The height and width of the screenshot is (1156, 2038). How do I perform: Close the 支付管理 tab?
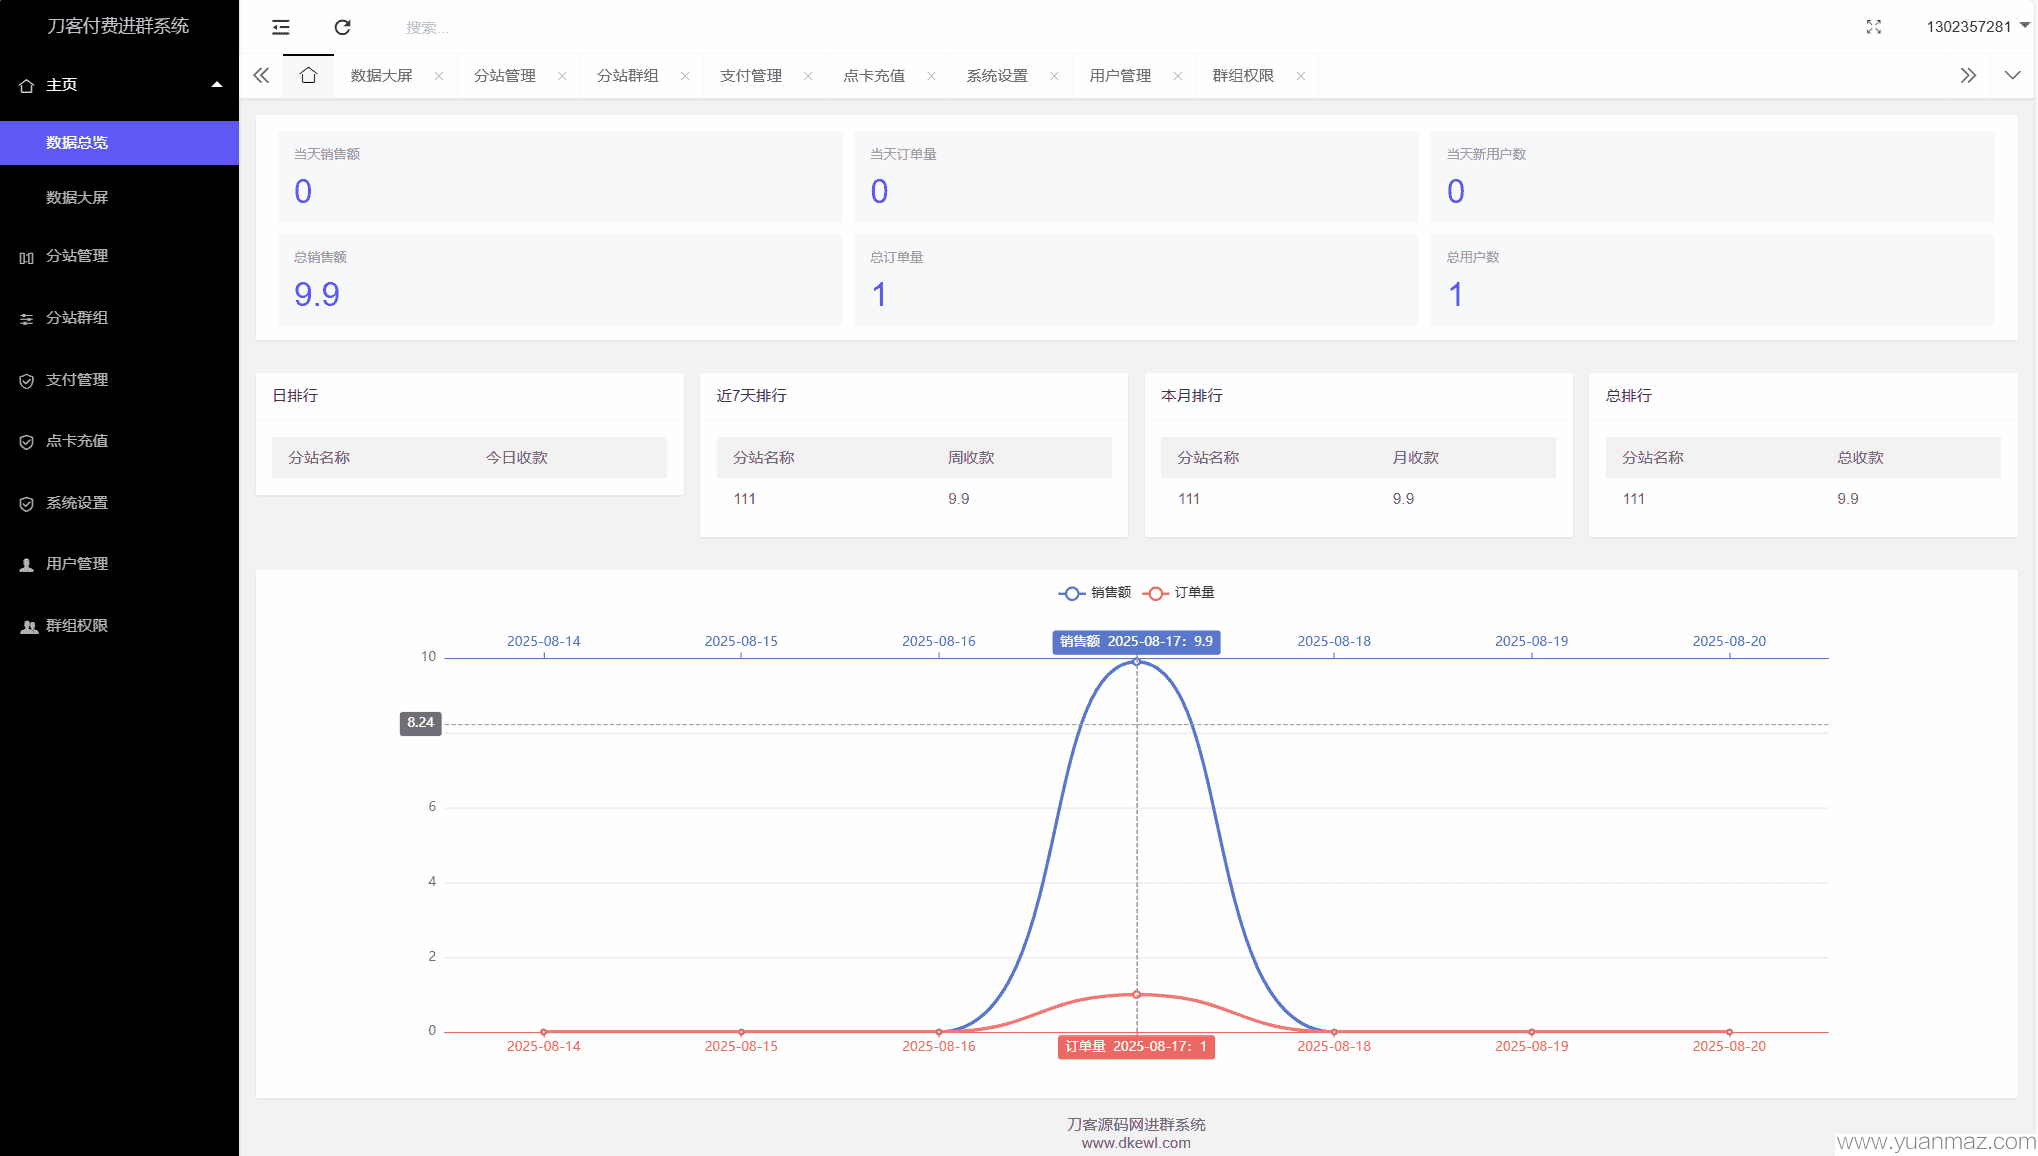click(808, 76)
